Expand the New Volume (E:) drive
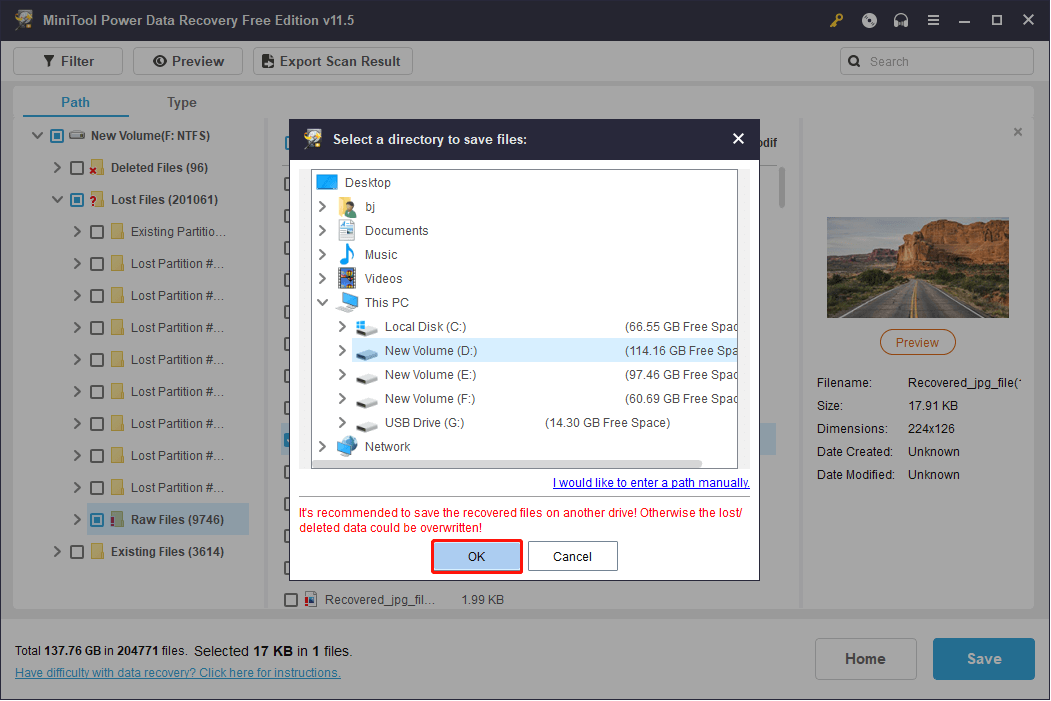This screenshot has height=701, width=1051. (x=341, y=374)
